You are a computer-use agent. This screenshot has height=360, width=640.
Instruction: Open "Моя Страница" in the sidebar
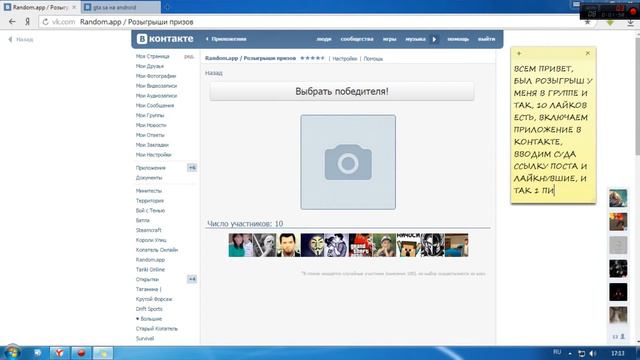click(152, 56)
